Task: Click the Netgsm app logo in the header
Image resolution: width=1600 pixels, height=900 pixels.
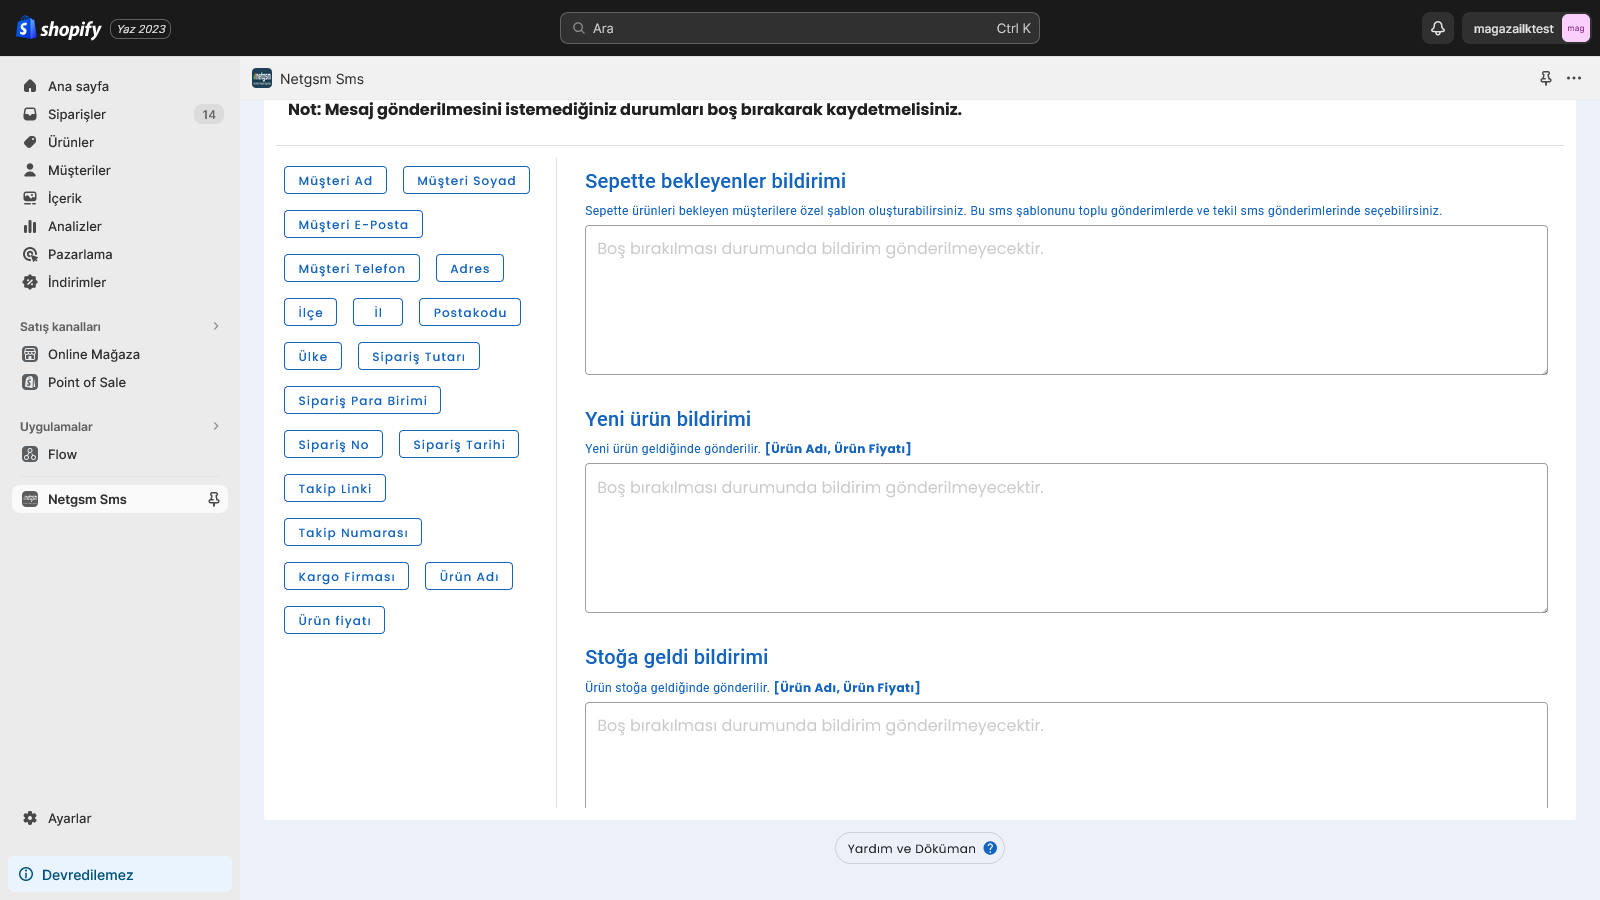Action: coord(262,78)
